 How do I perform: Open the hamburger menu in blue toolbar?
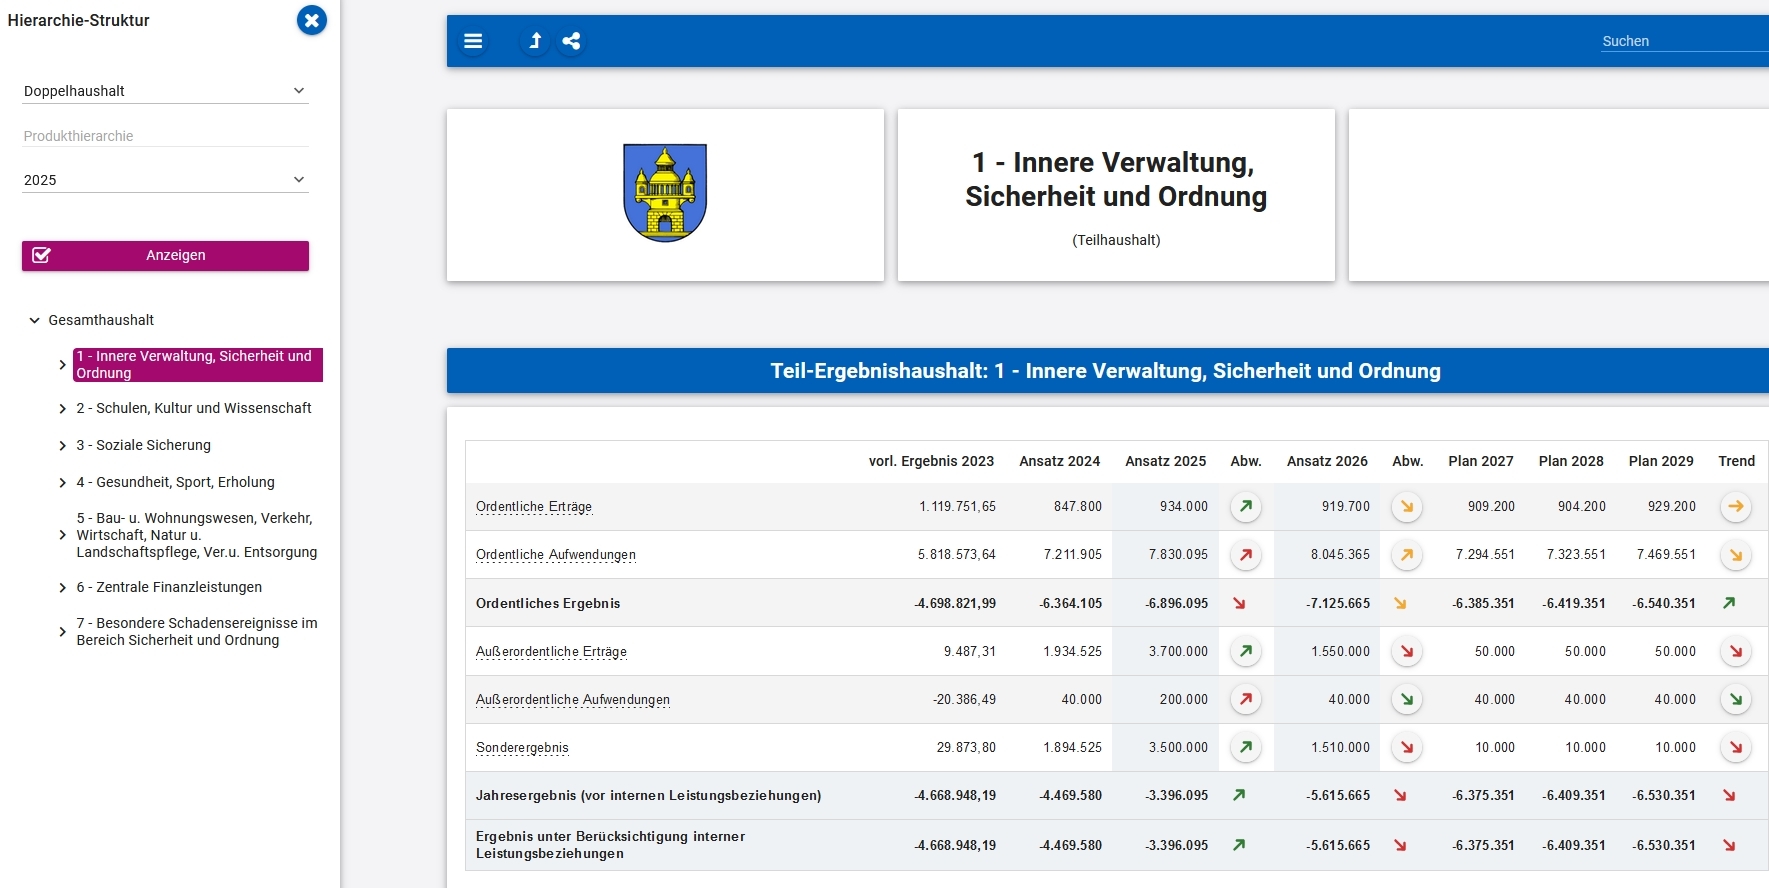[x=473, y=41]
